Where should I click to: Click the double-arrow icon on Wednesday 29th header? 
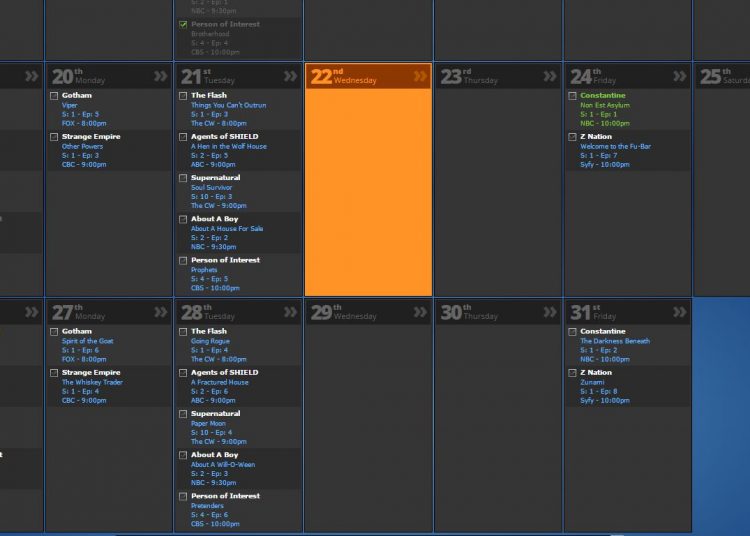(420, 312)
